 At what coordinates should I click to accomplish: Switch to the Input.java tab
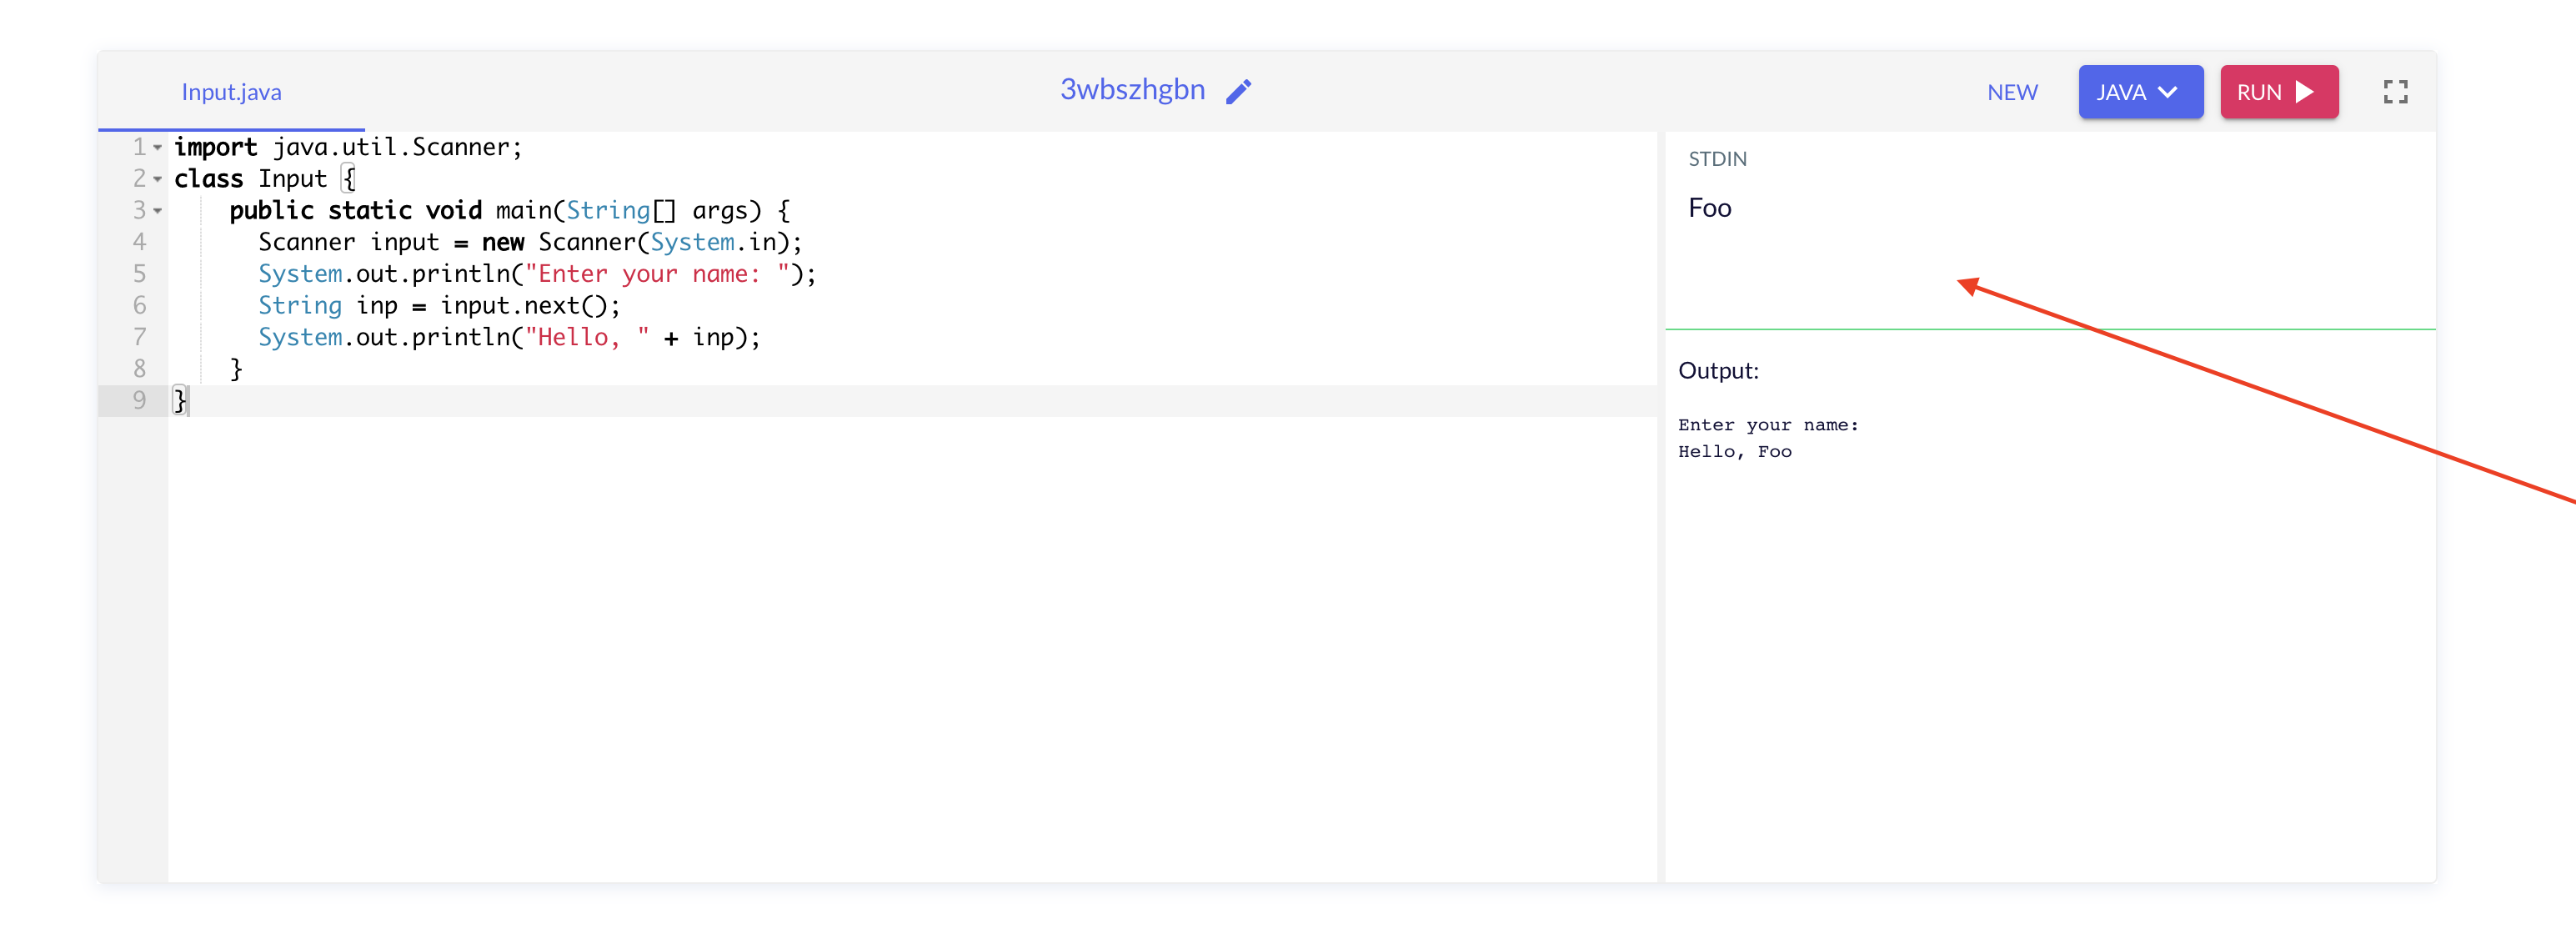pos(231,92)
